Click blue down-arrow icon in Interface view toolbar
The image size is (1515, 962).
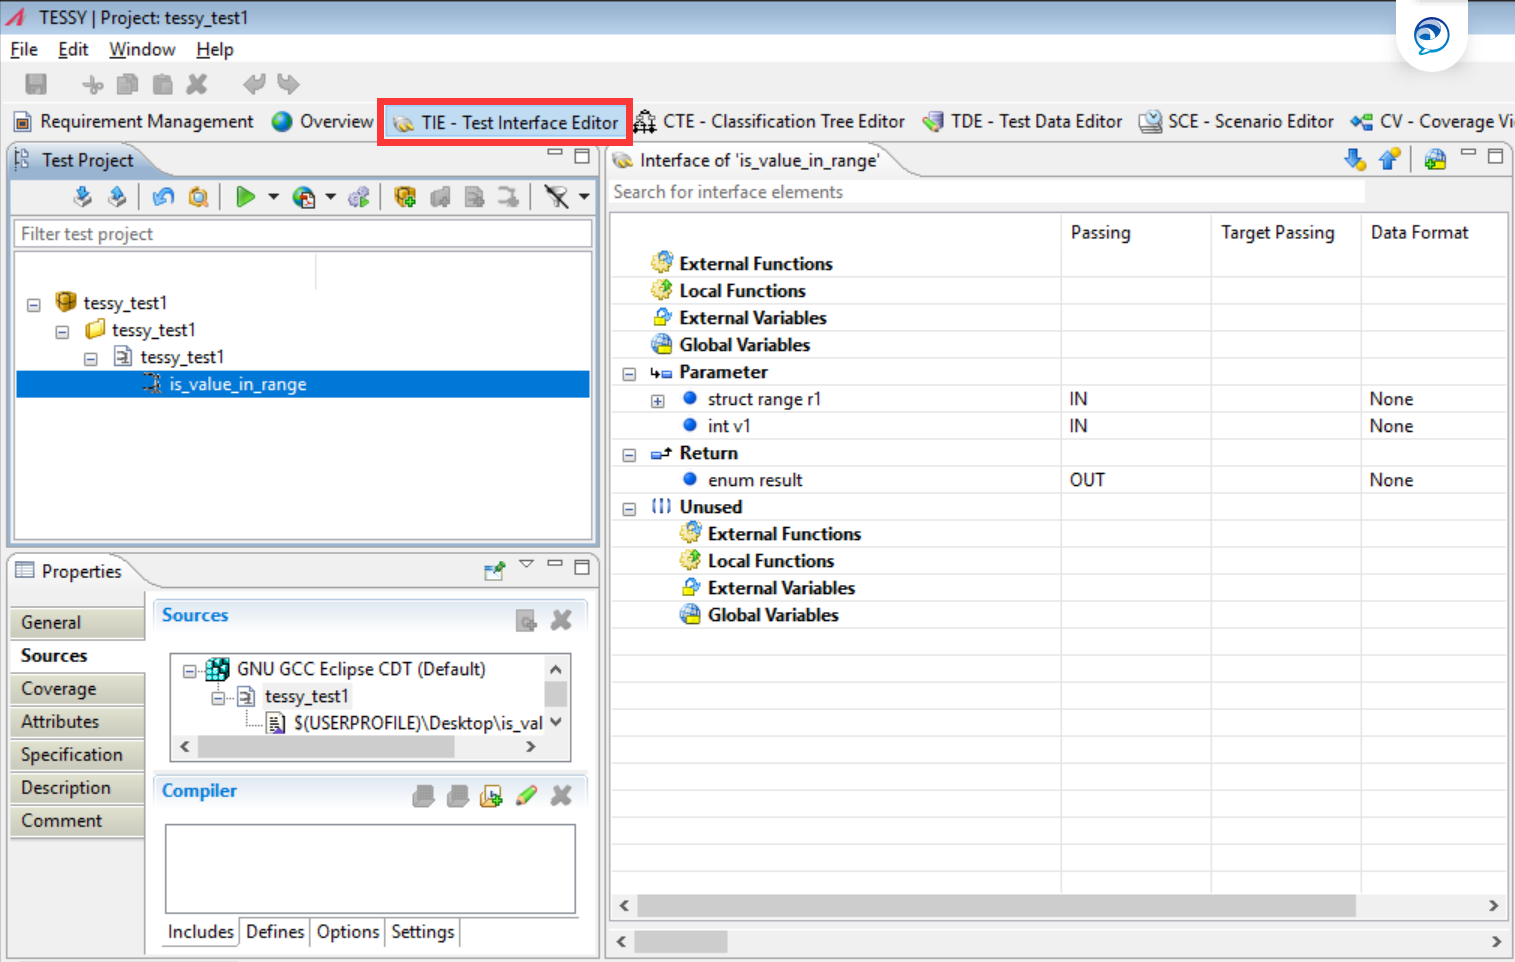click(x=1355, y=159)
